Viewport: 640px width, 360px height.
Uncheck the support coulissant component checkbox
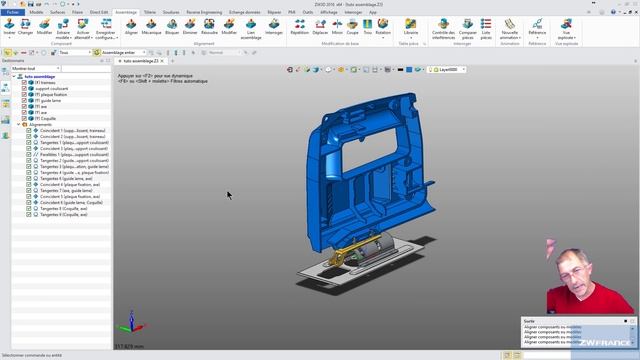(24, 89)
